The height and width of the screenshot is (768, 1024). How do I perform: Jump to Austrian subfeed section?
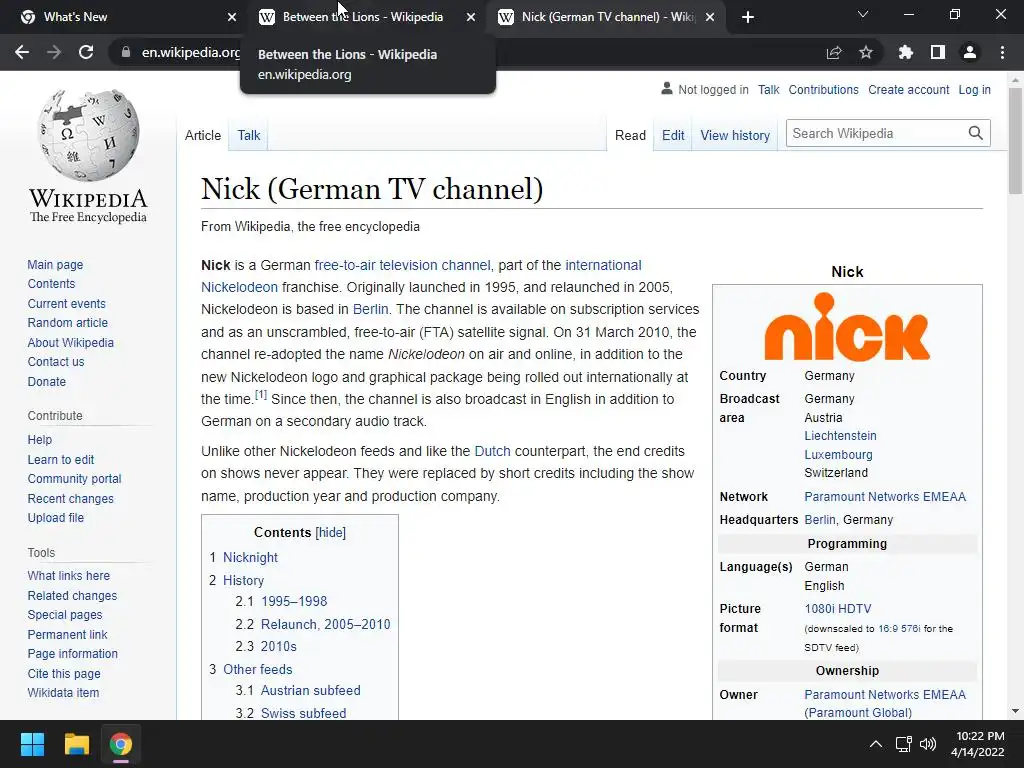[x=310, y=690]
